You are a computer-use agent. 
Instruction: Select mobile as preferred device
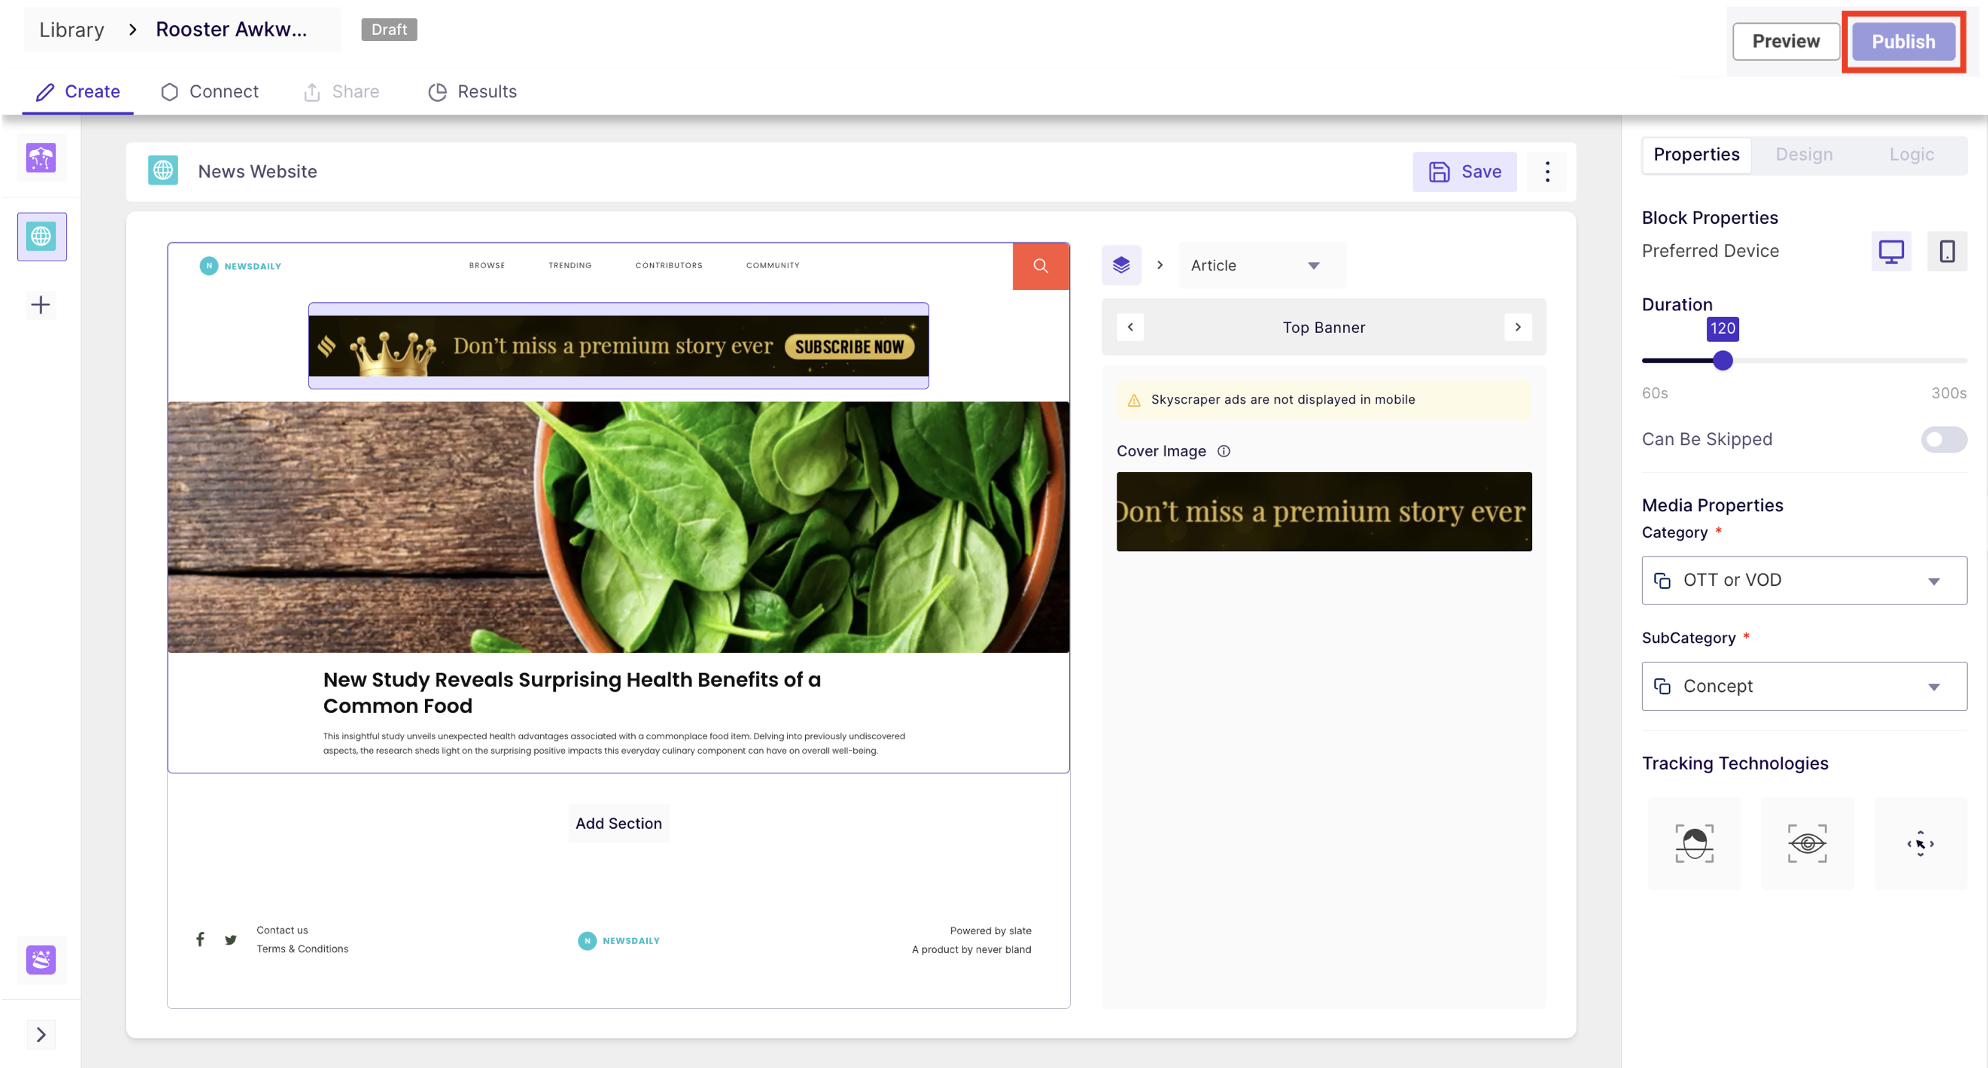(x=1946, y=251)
